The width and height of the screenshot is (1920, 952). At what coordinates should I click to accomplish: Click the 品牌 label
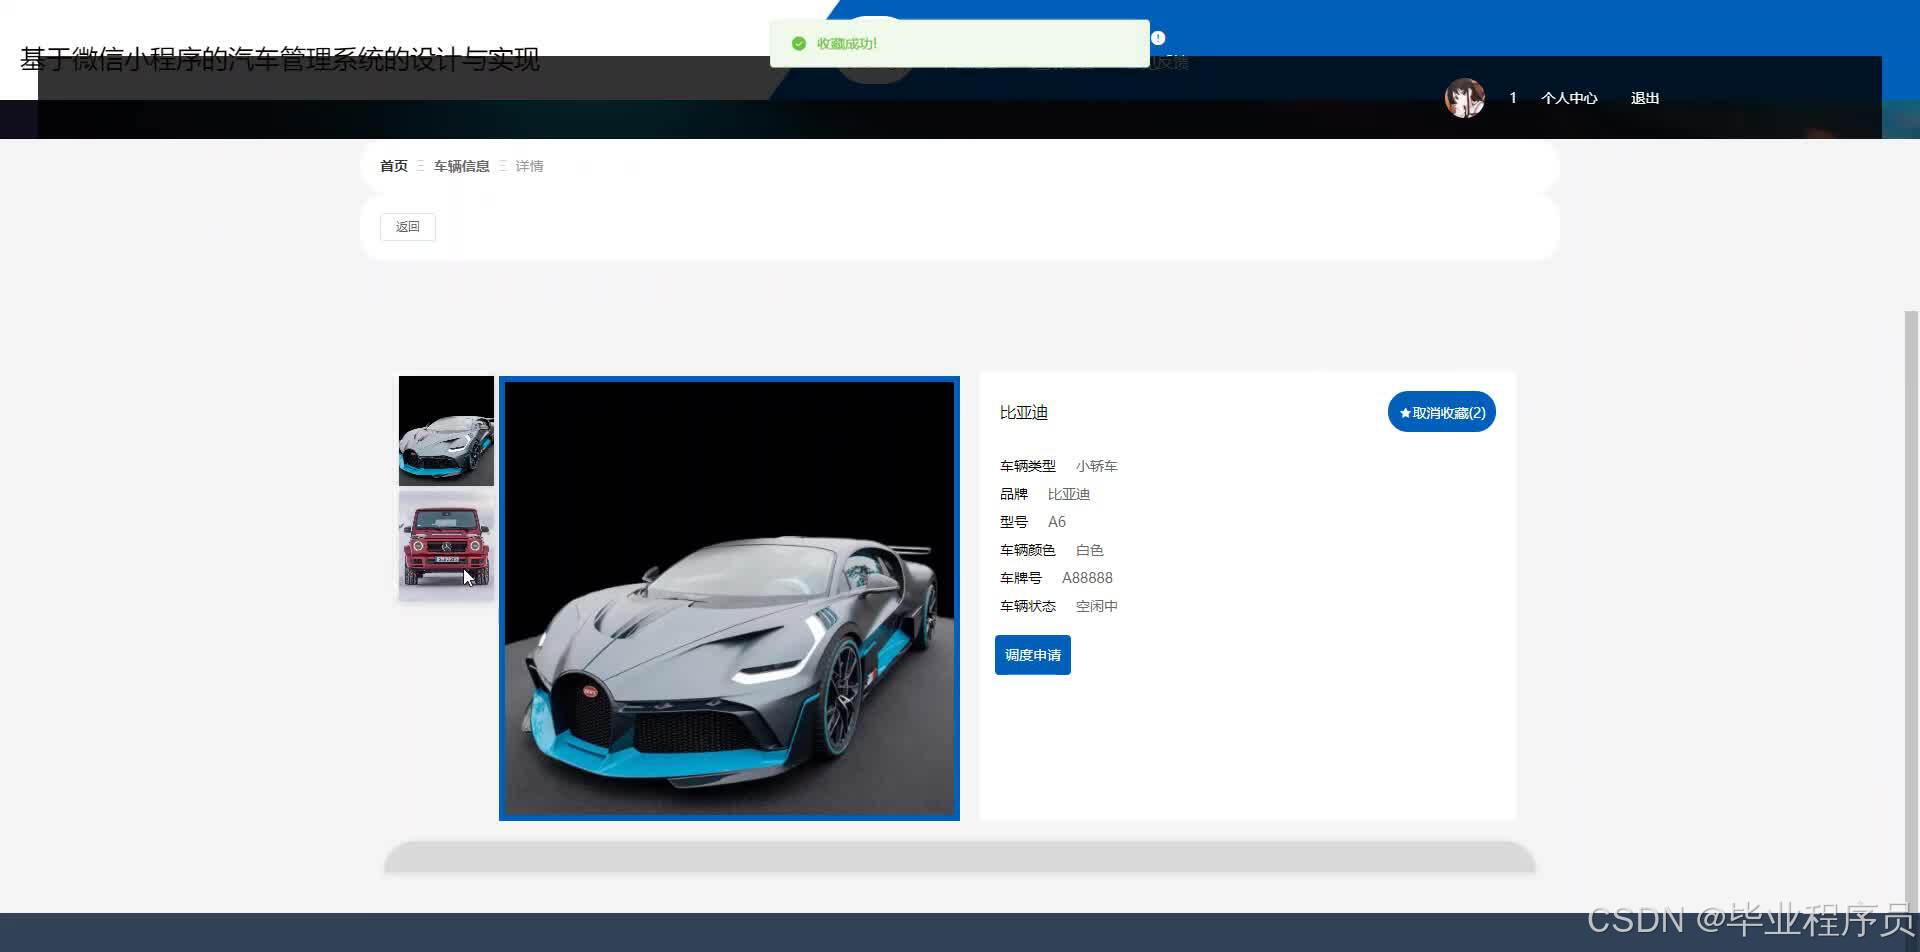click(x=1014, y=494)
